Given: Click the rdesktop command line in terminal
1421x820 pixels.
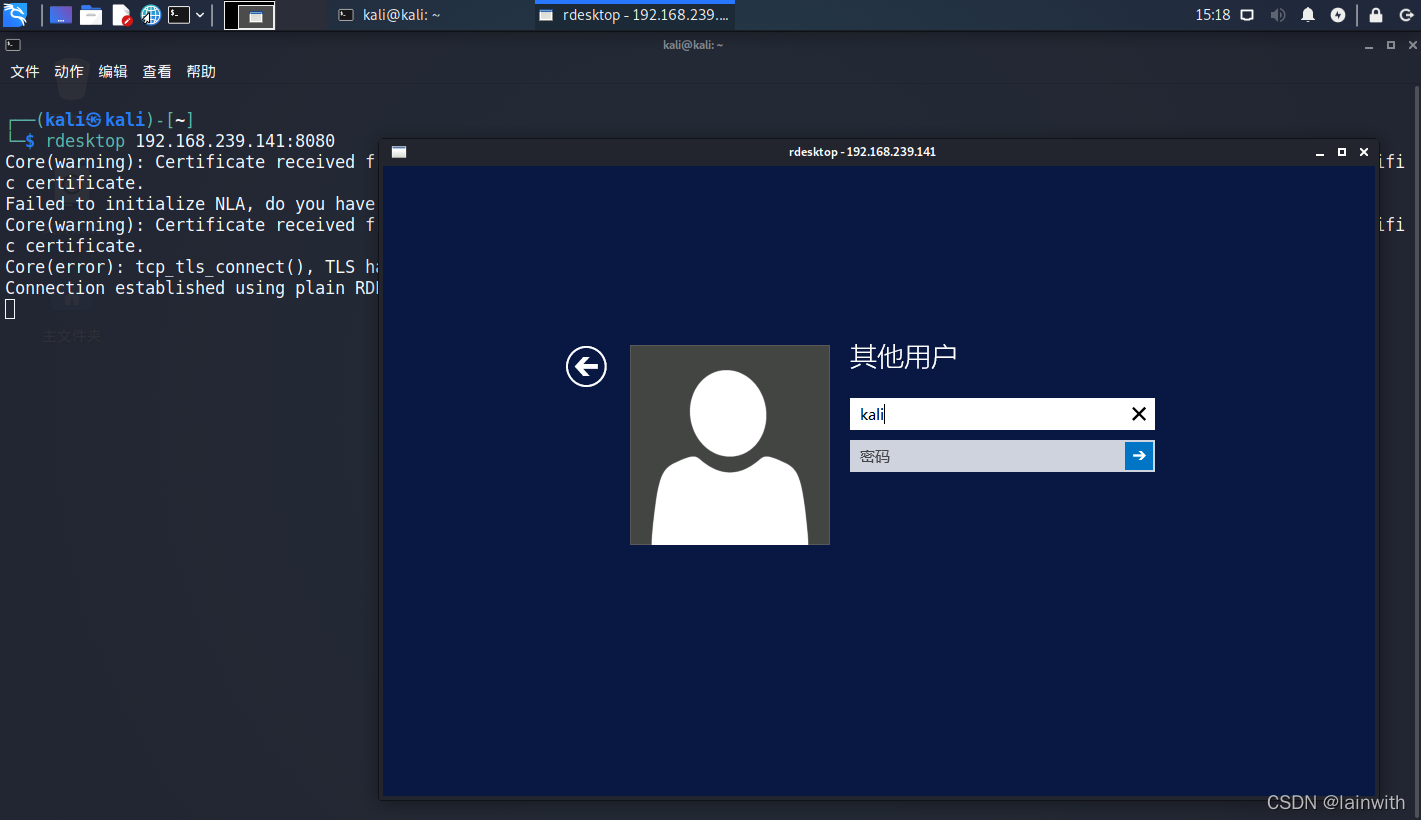Looking at the screenshot, I should 190,141.
